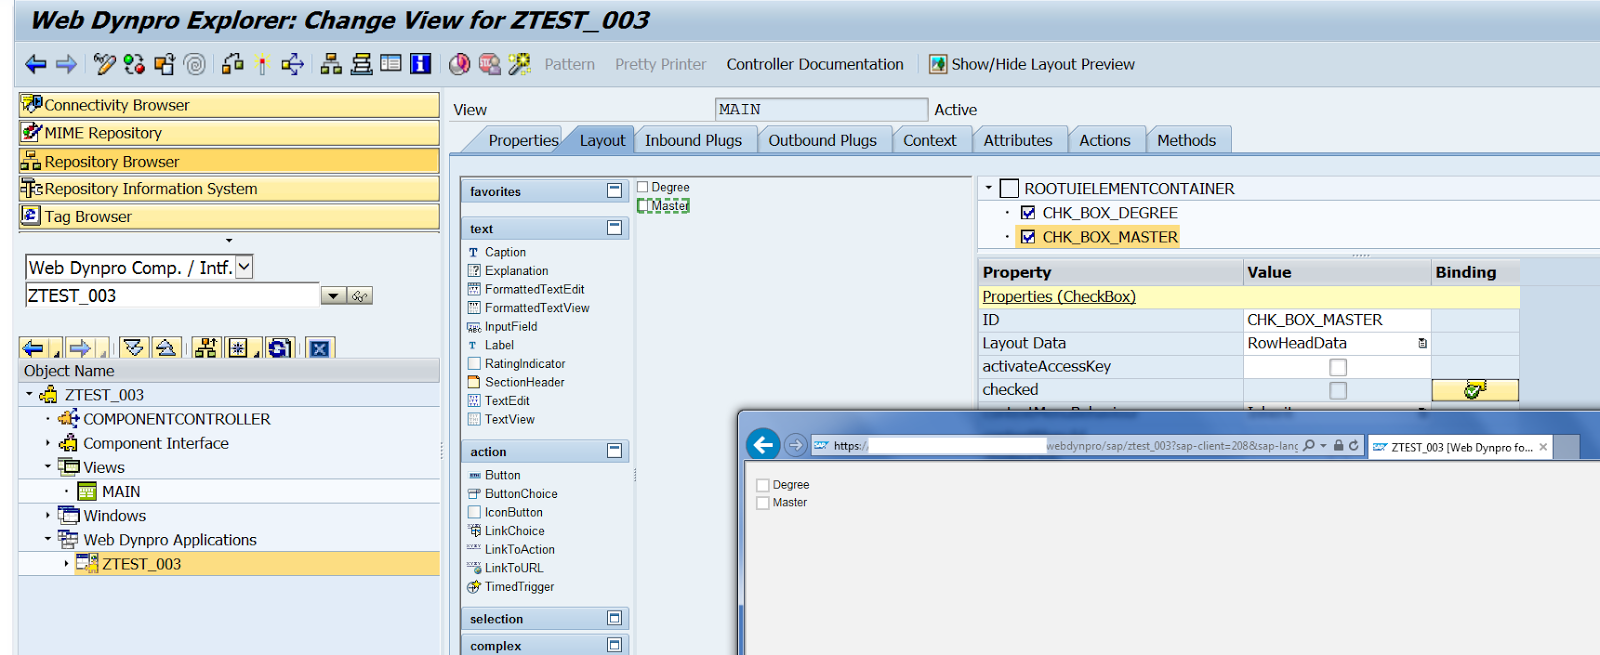Collapse the text palette section
1600x655 pixels.
point(615,228)
